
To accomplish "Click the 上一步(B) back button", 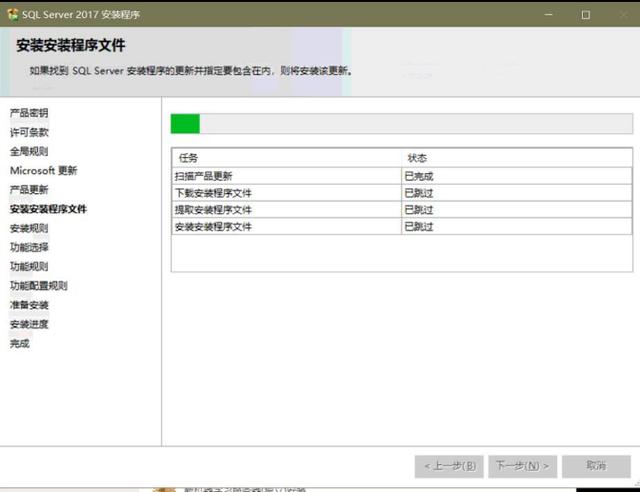I will tap(449, 466).
